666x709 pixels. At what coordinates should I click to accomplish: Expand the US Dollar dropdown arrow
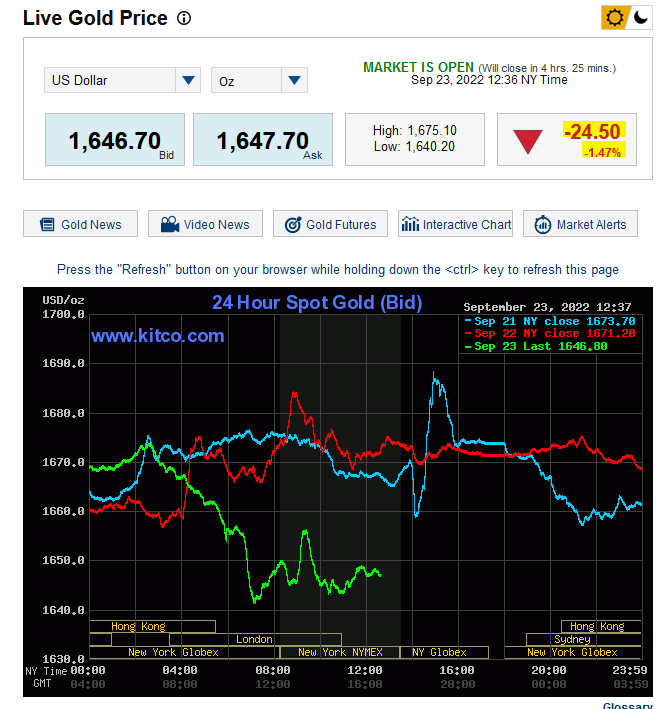click(x=188, y=80)
